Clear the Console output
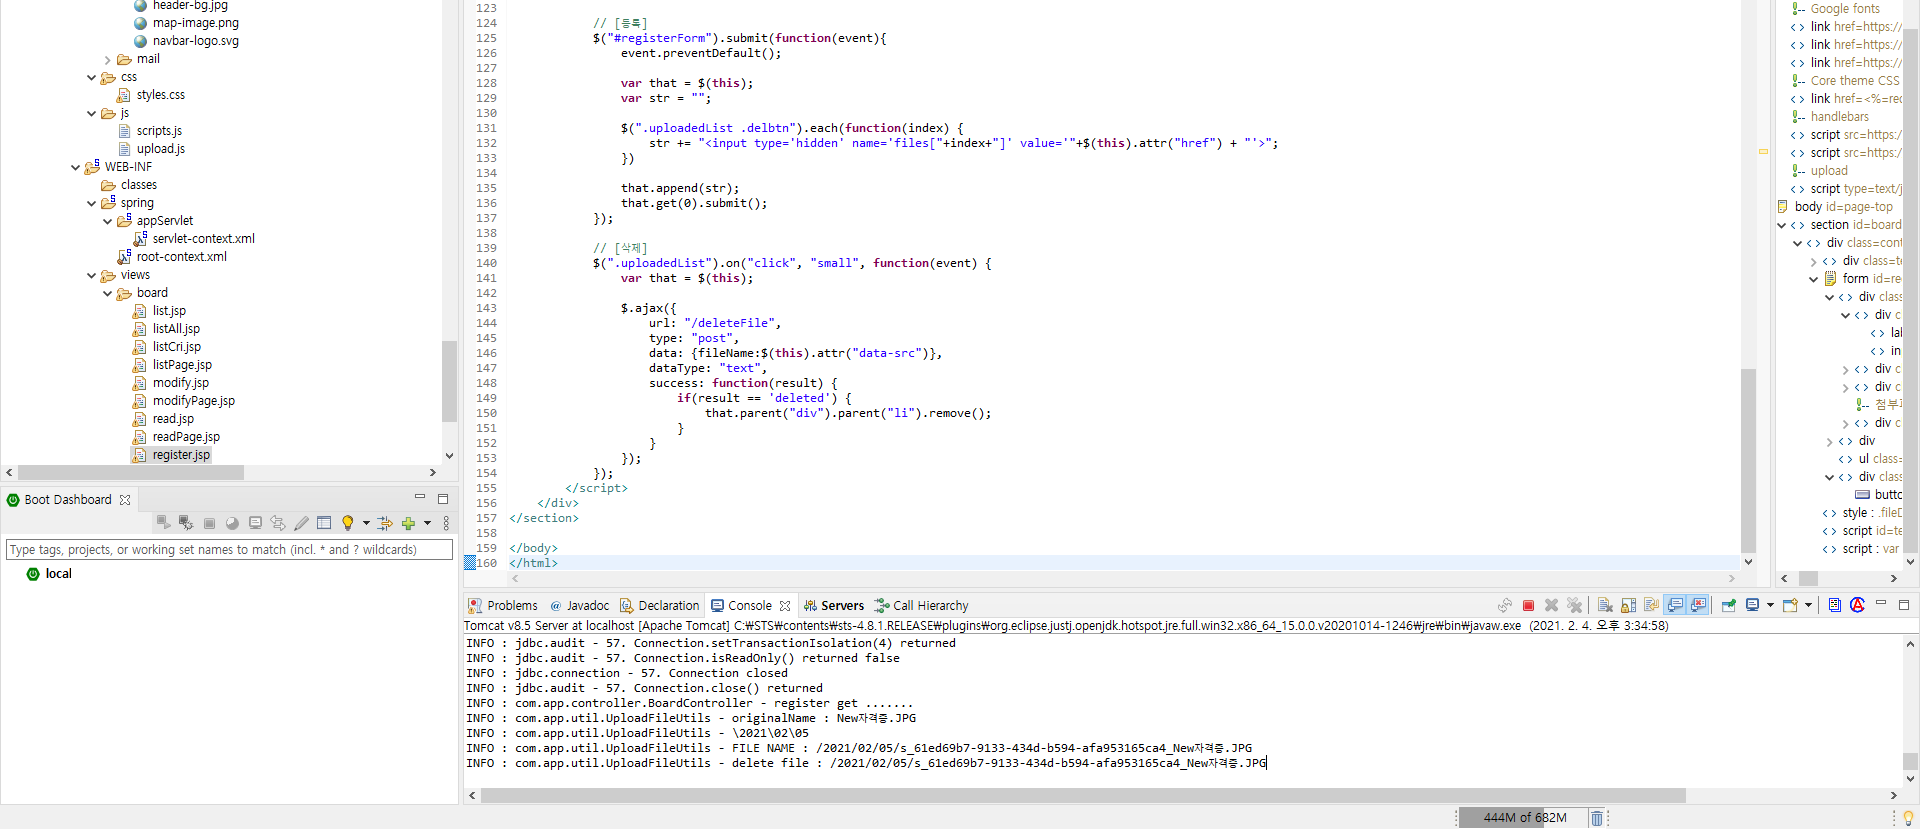The height and width of the screenshot is (829, 1920). [x=1605, y=605]
